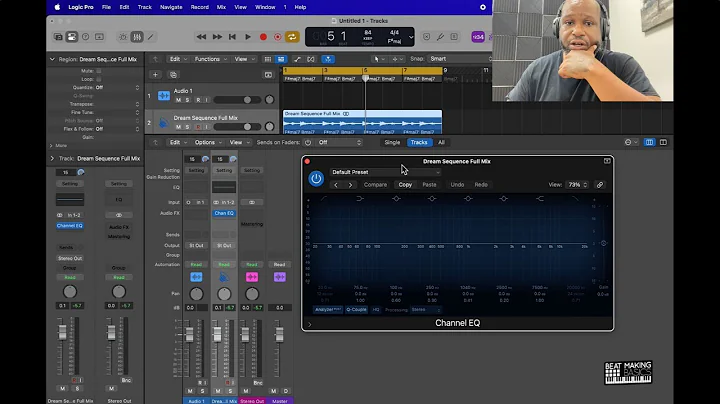Open Quick Help question-mark icon

[x=85, y=37]
